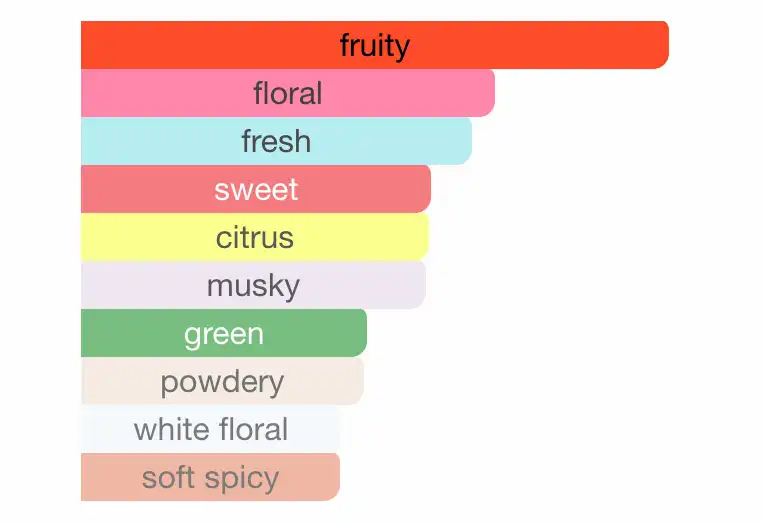764x524 pixels.
Task: Click the 'floral' text label
Action: pos(288,94)
